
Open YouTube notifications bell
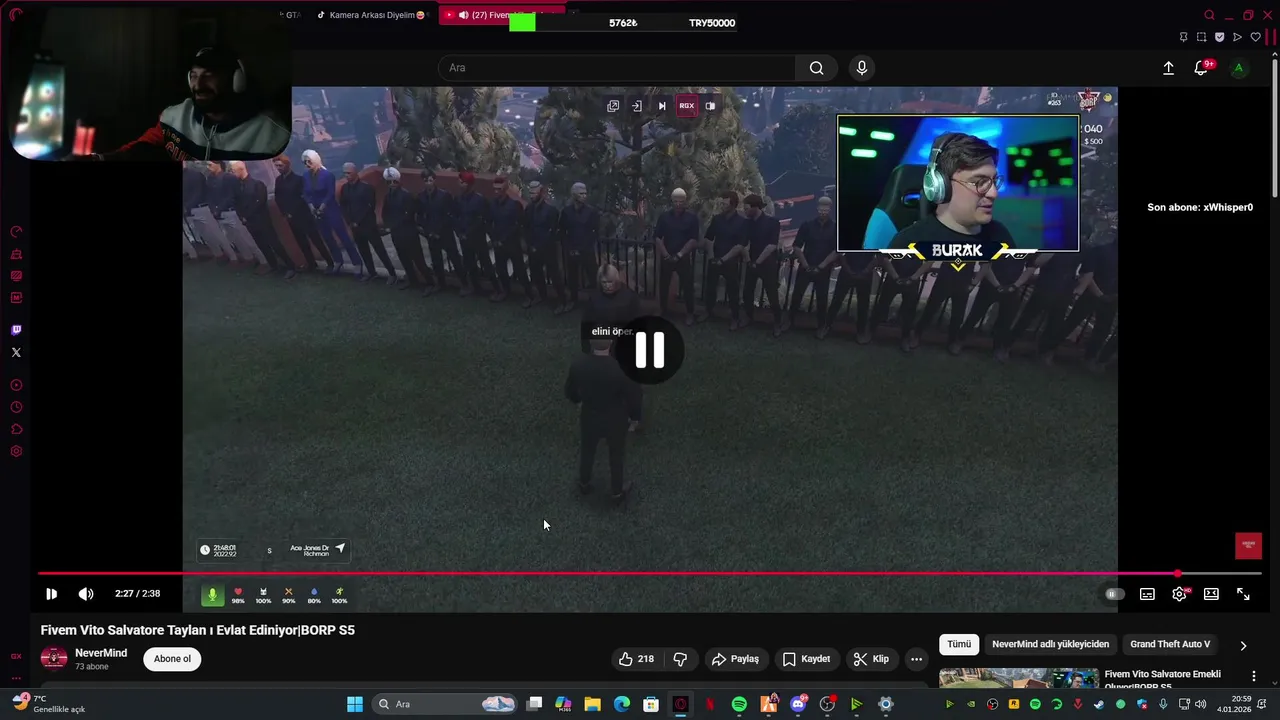pos(1201,68)
